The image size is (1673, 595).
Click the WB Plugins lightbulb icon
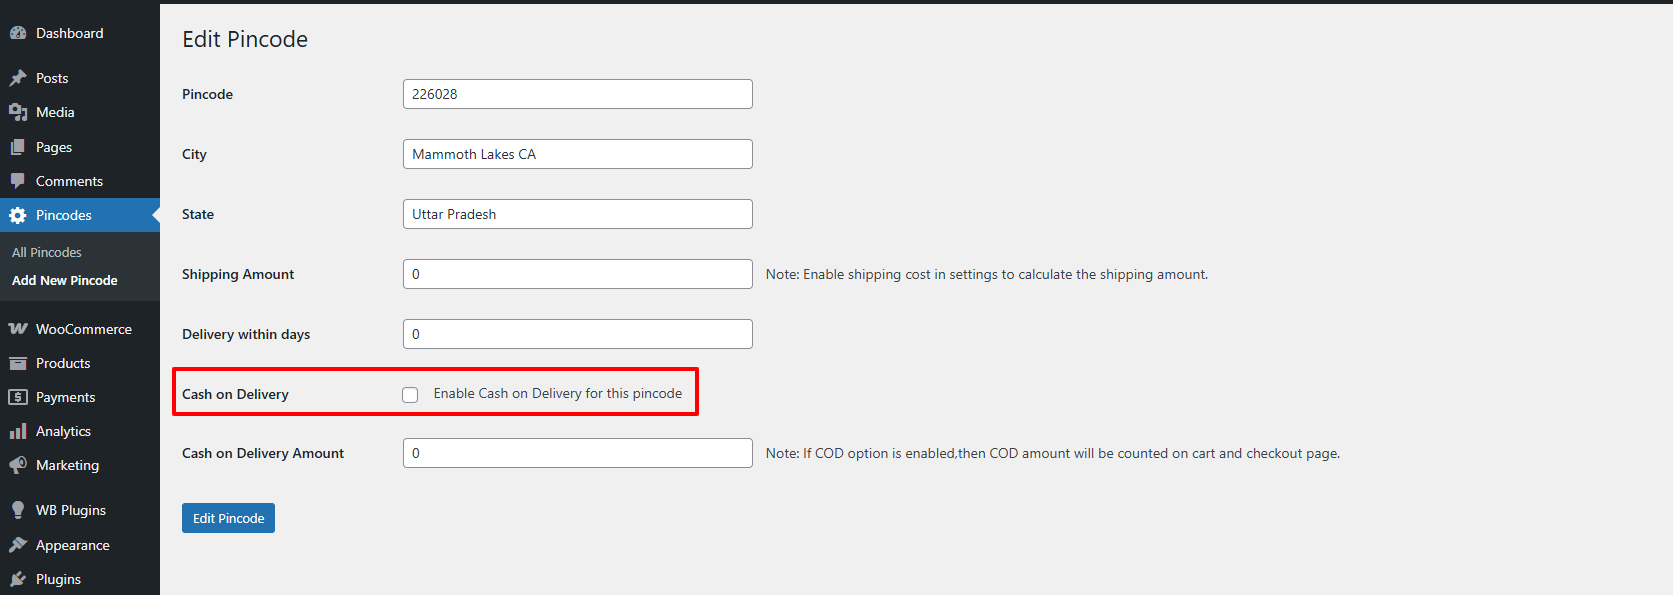(x=18, y=510)
